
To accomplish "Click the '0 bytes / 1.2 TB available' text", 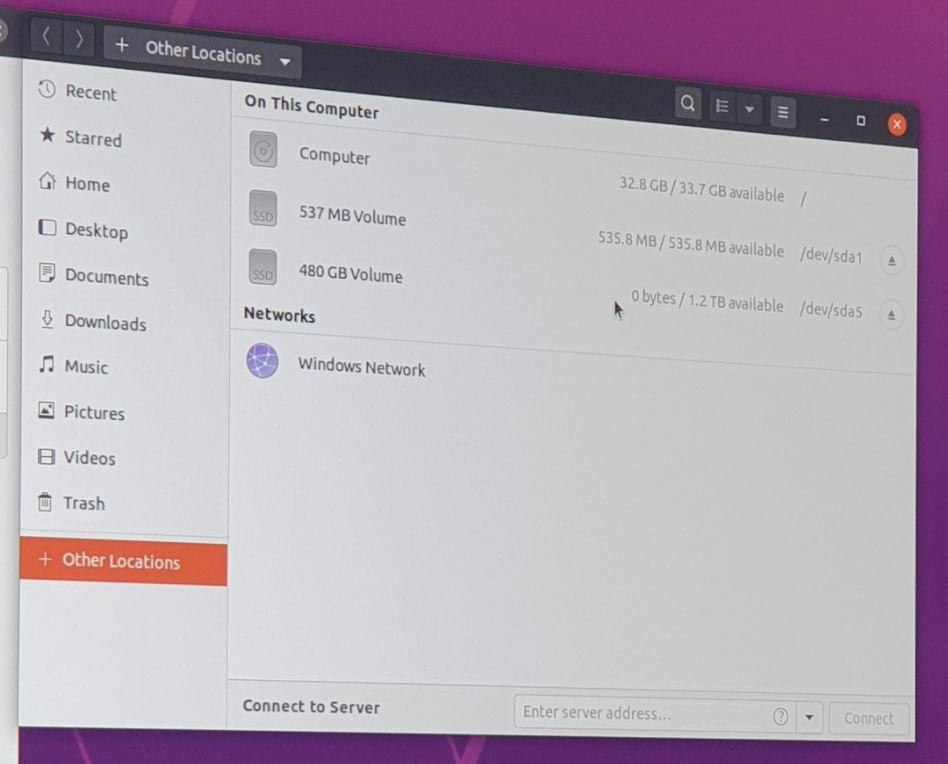I will [707, 300].
